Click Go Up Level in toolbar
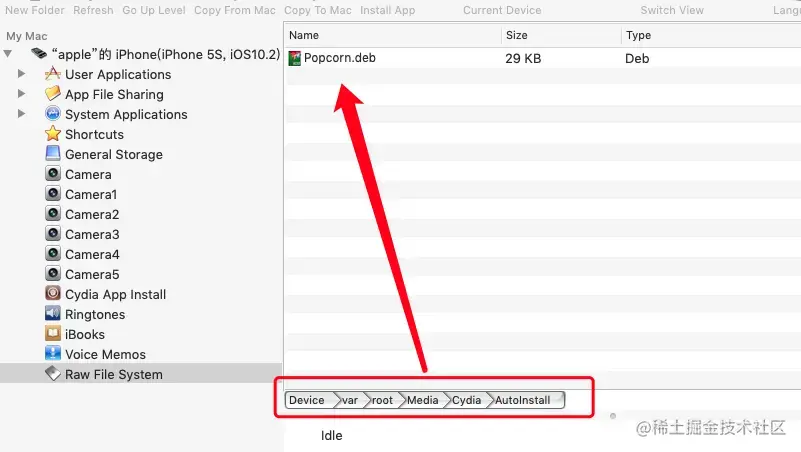The image size is (801, 452). [154, 10]
